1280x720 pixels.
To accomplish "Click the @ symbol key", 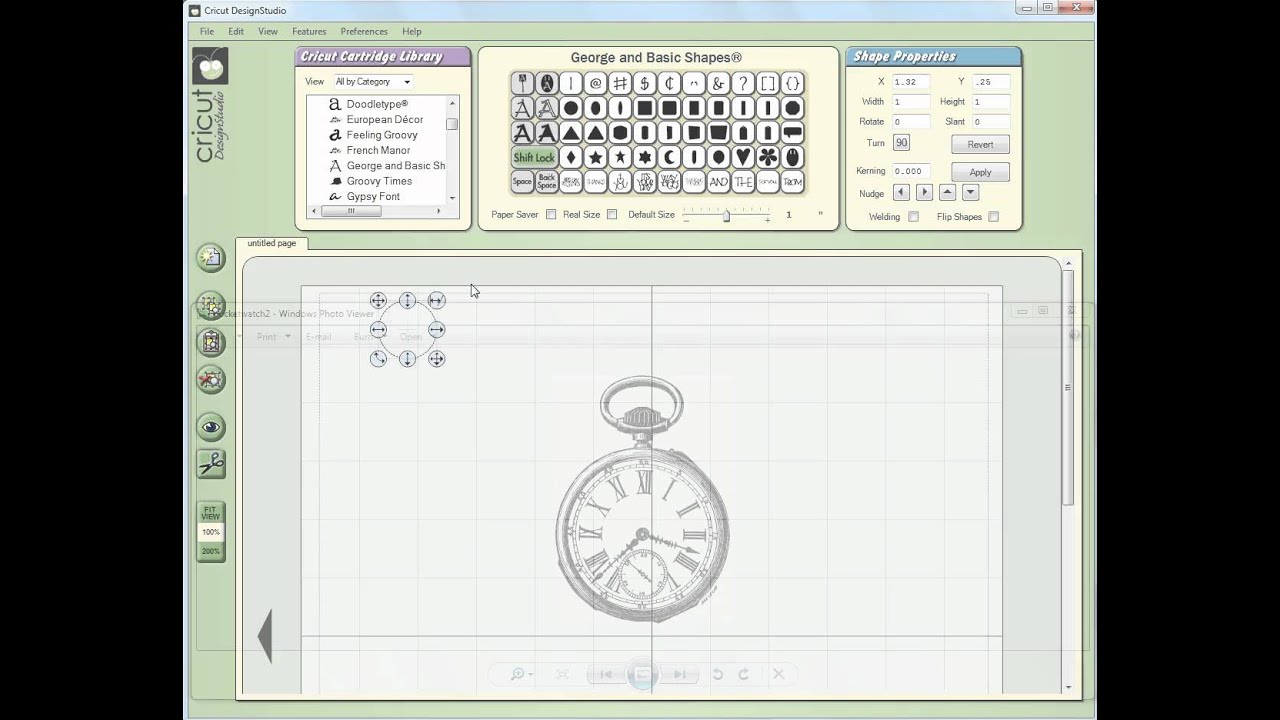I will 596,83.
